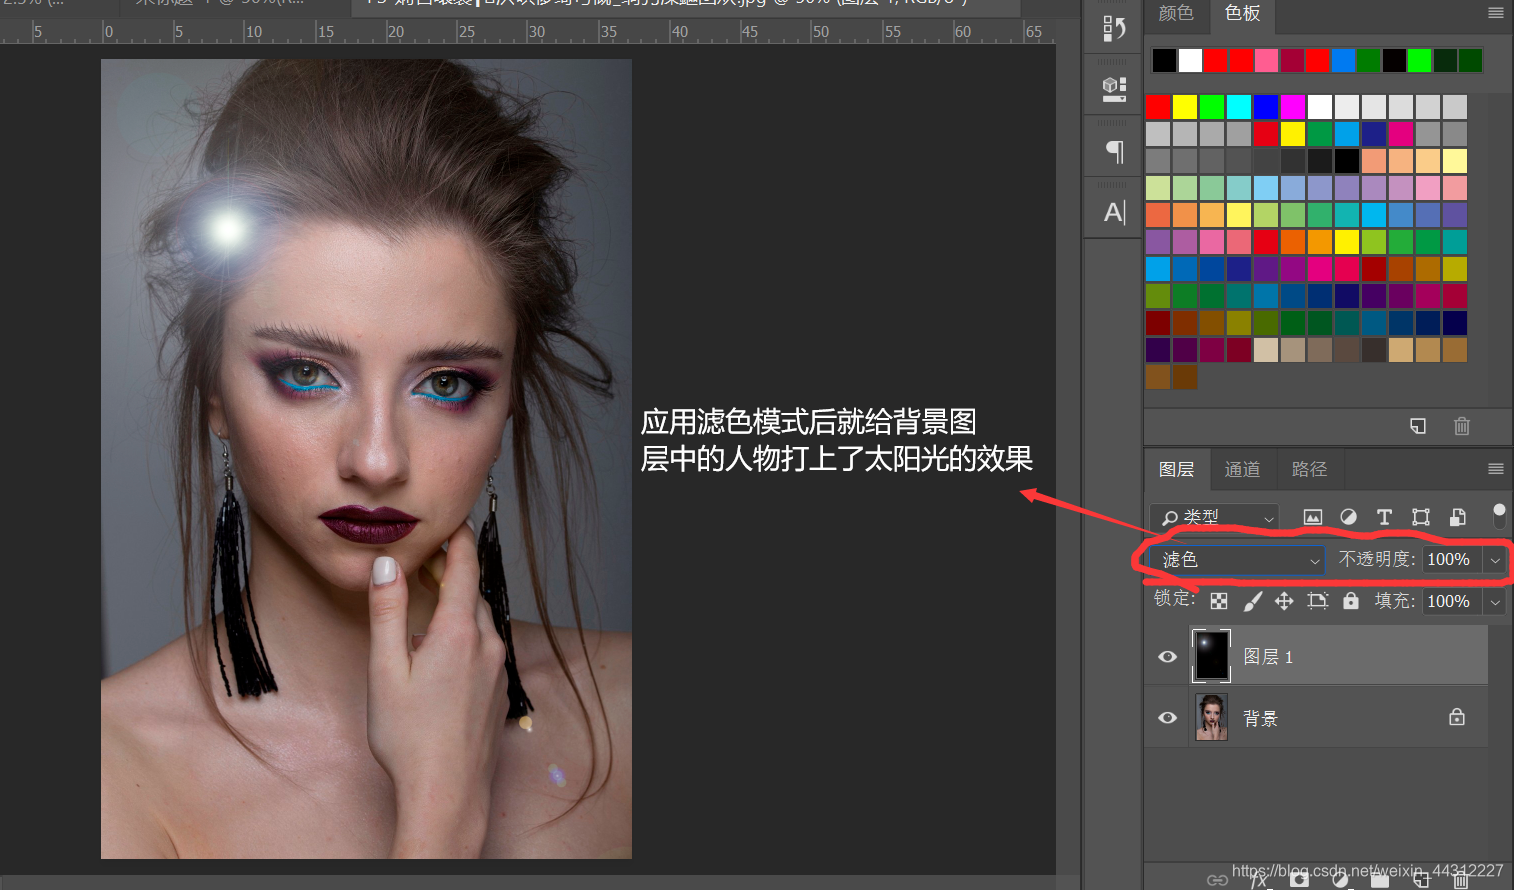1514x890 pixels.
Task: Create a new swatch in the swatches panel
Action: [1418, 426]
